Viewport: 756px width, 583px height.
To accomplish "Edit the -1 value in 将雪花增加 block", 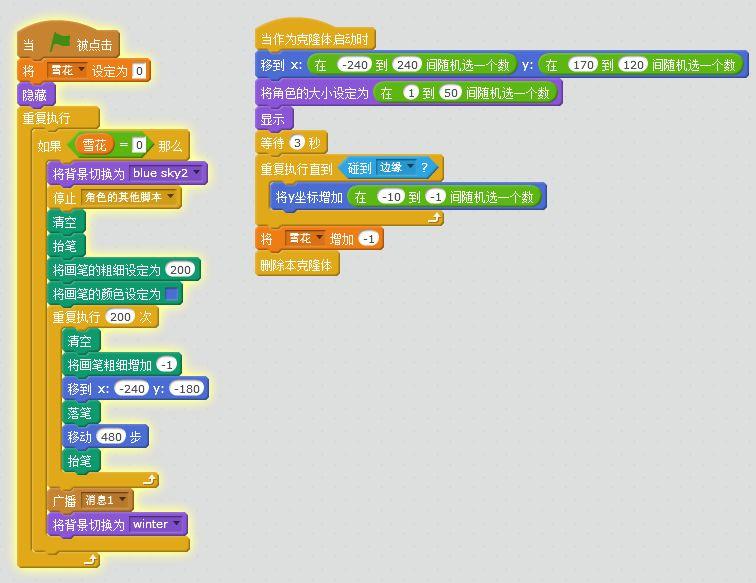I will pos(369,239).
